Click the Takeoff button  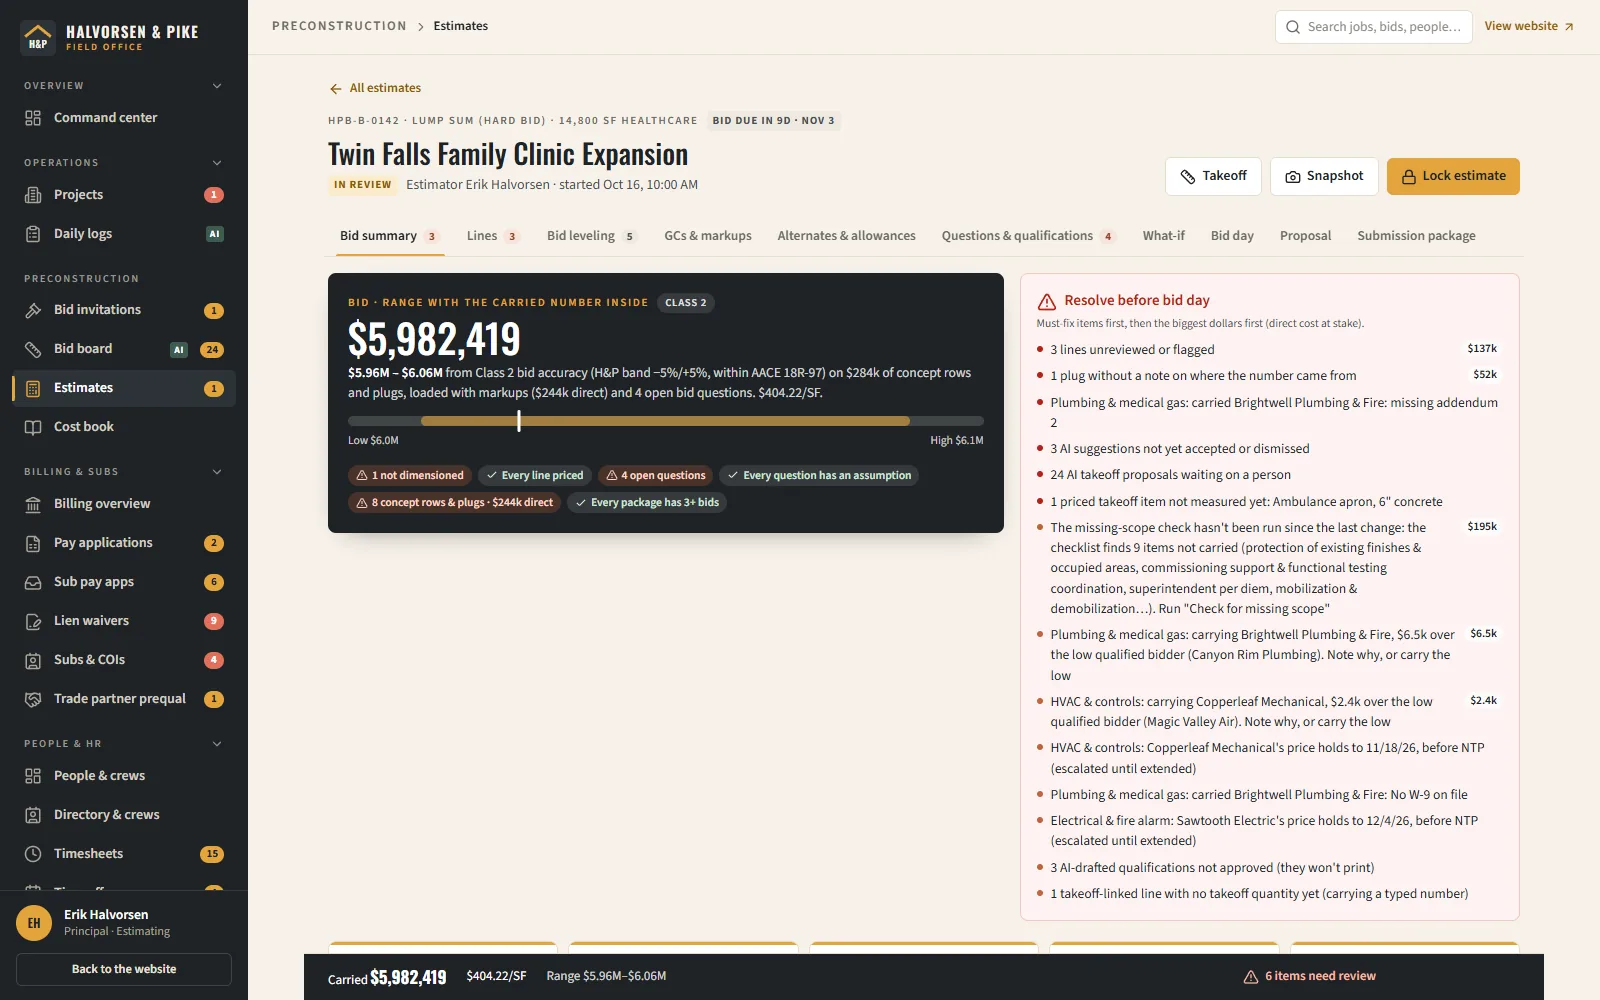click(1213, 176)
